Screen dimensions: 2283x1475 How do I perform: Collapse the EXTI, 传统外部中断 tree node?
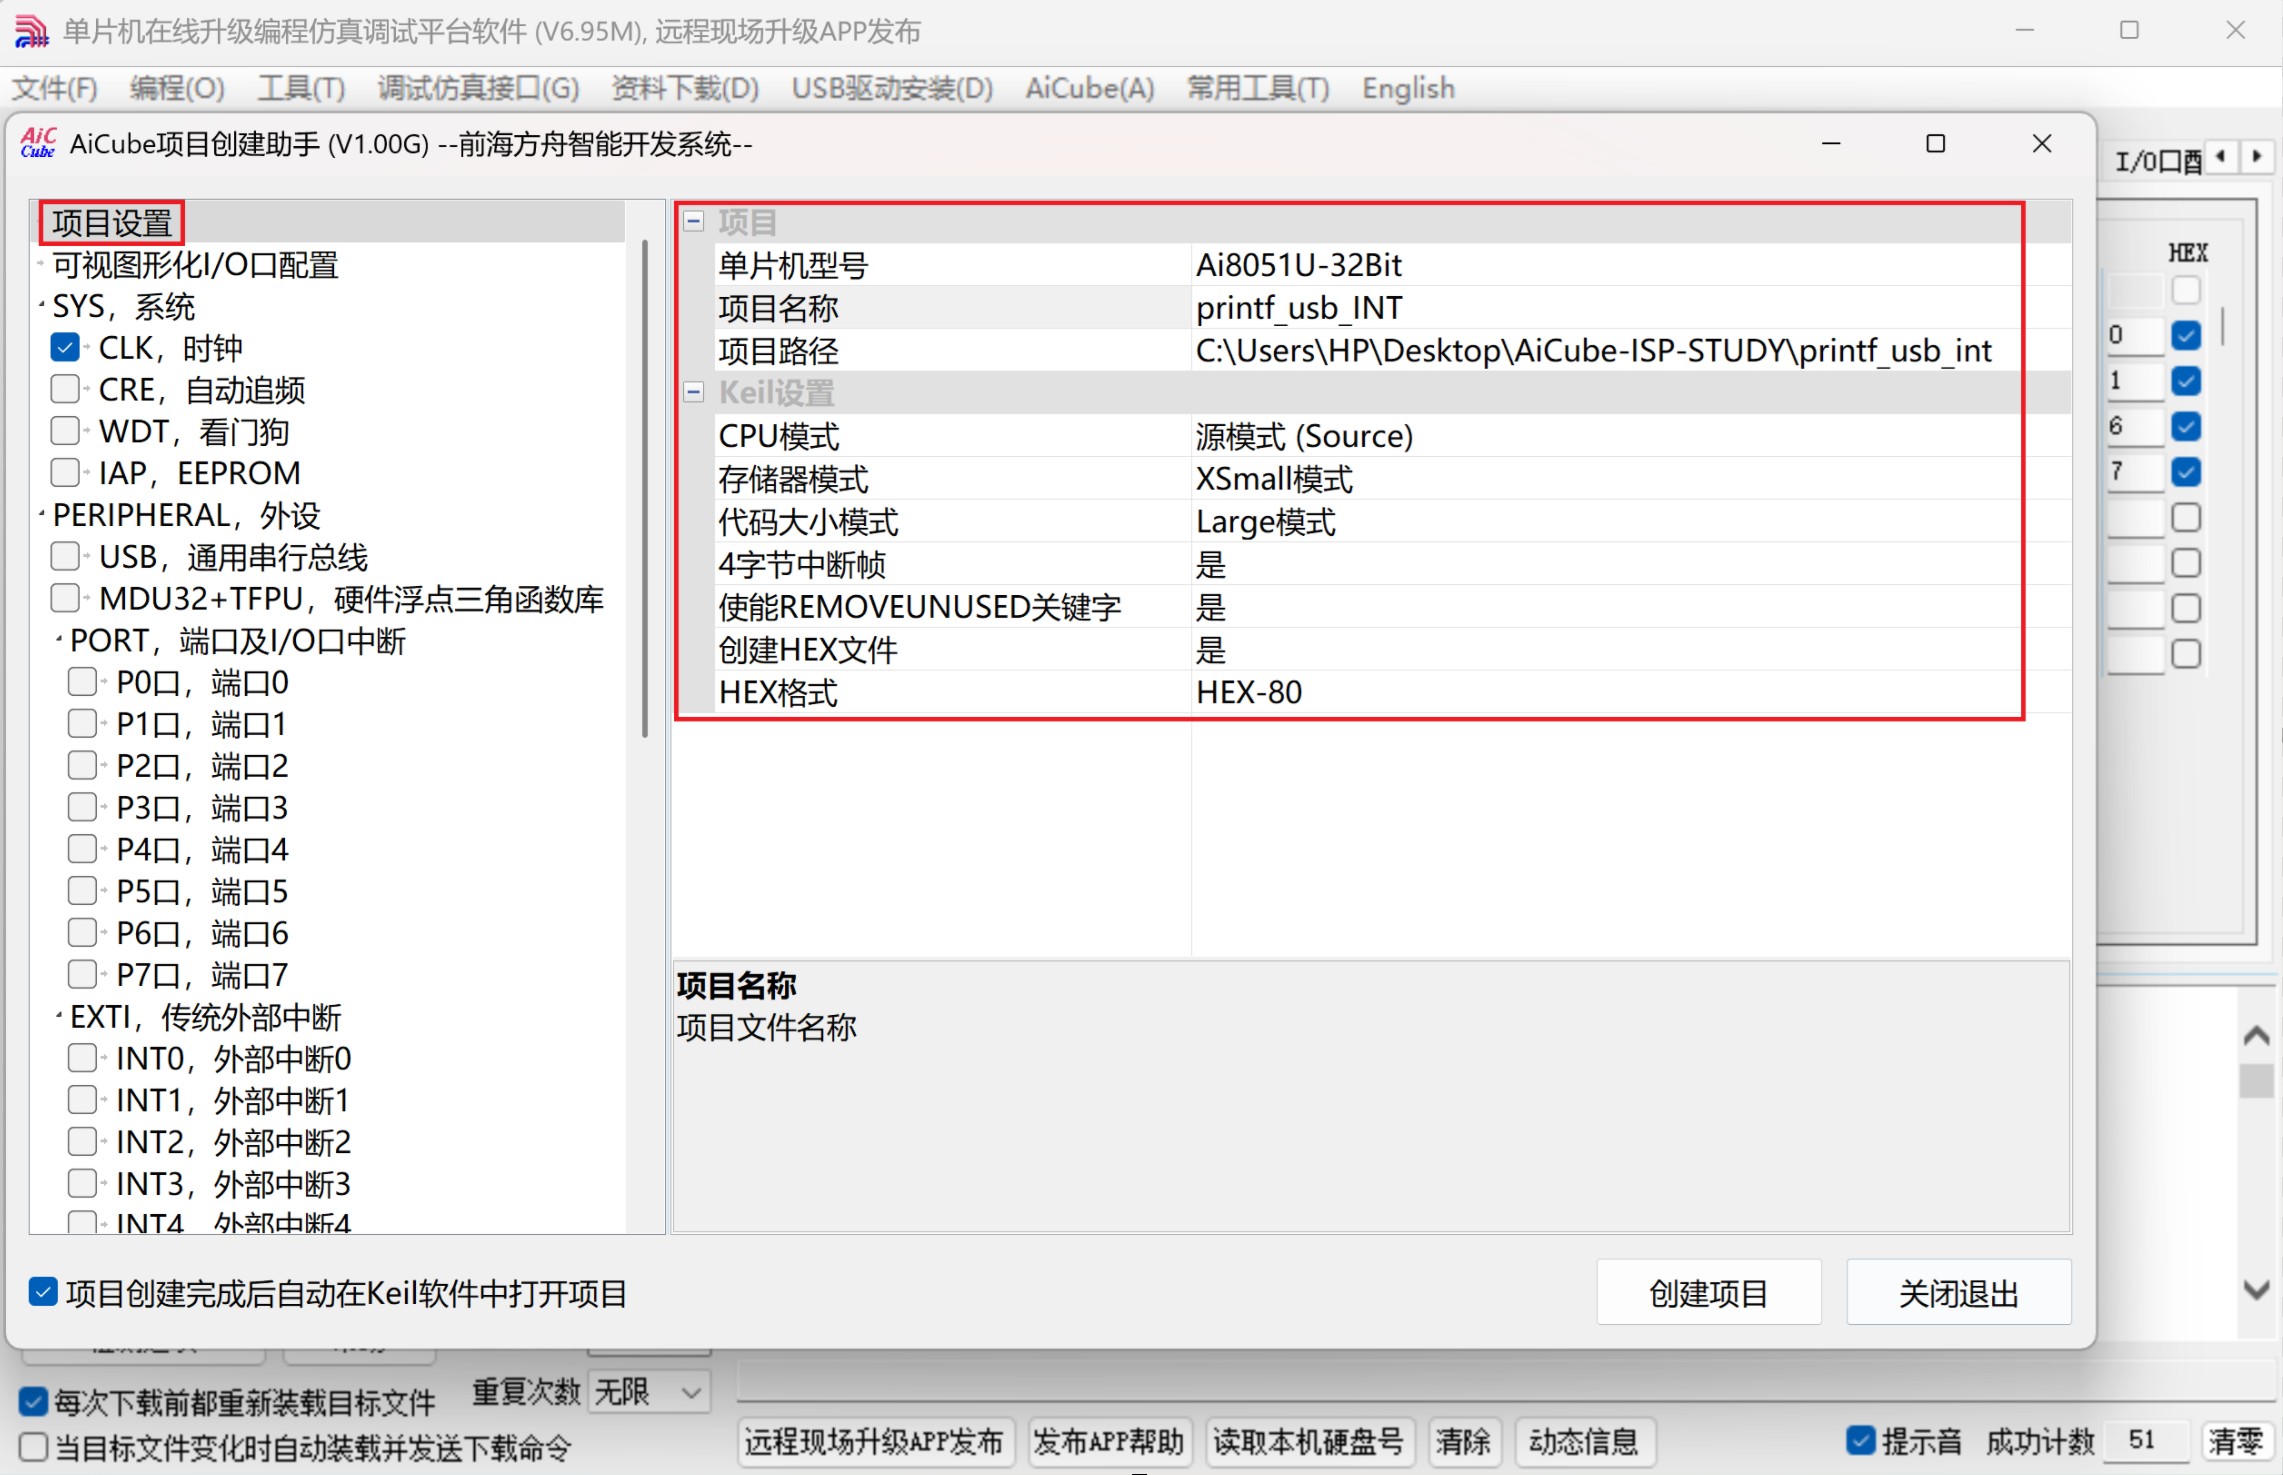[x=60, y=1016]
